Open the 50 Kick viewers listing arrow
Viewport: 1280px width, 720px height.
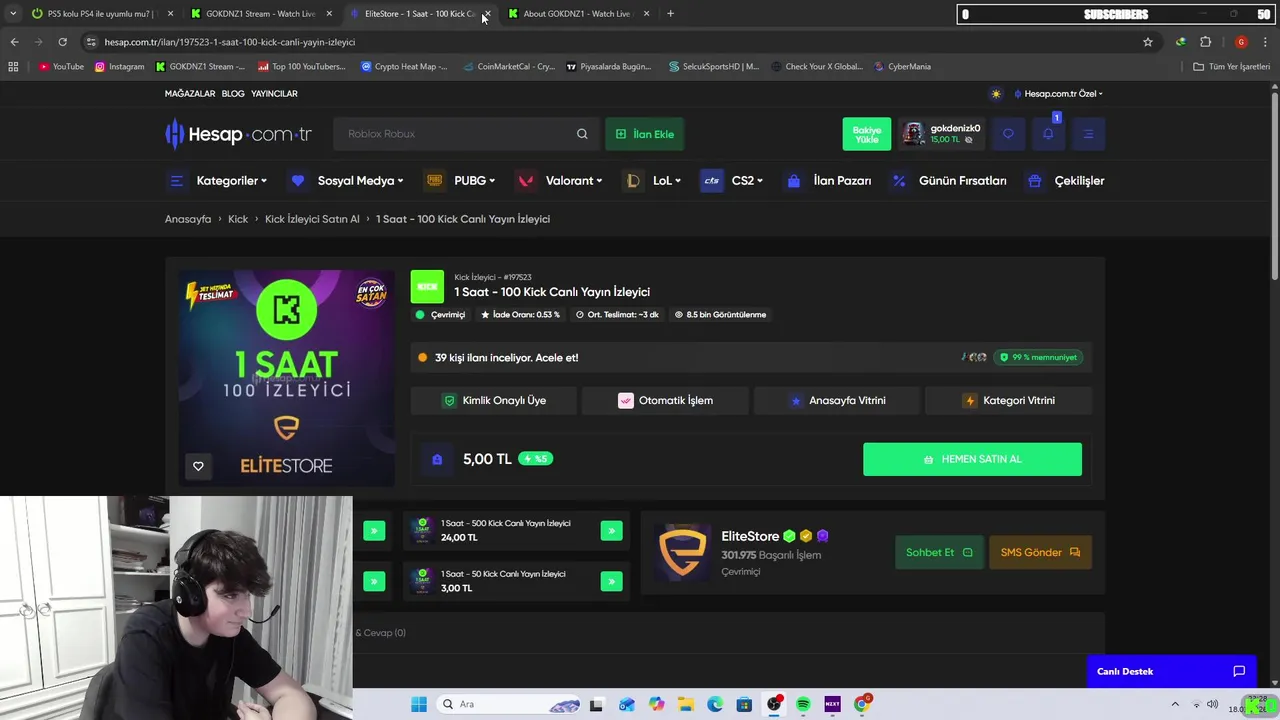point(611,581)
